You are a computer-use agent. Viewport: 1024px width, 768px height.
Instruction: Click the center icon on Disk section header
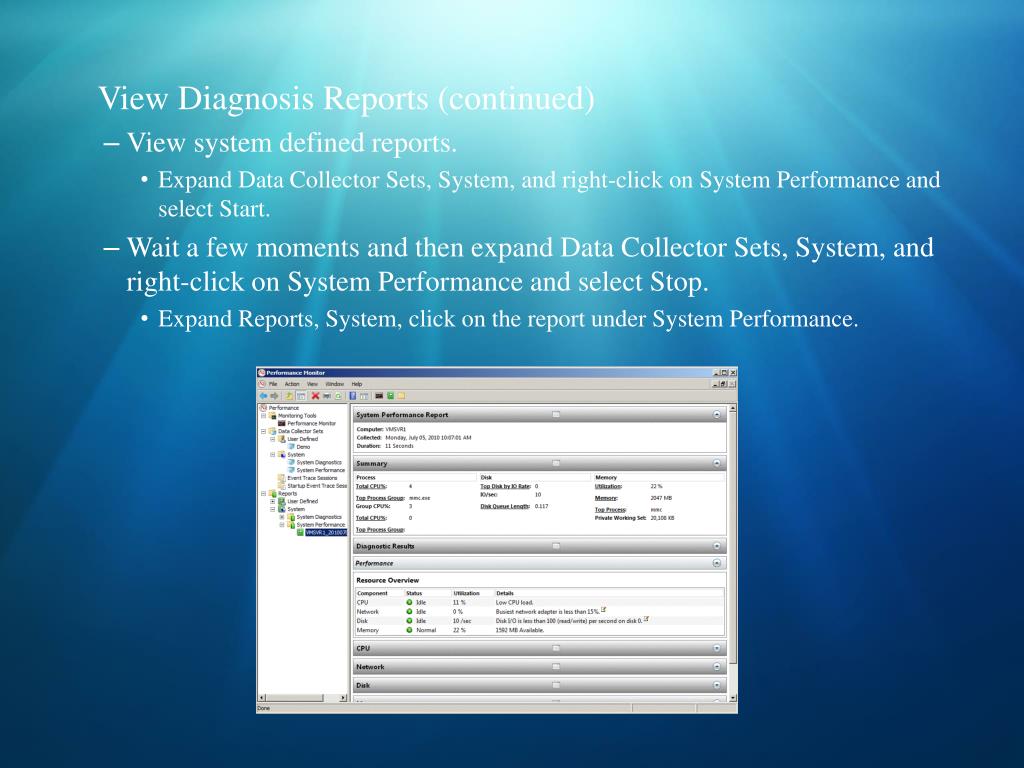[x=556, y=685]
